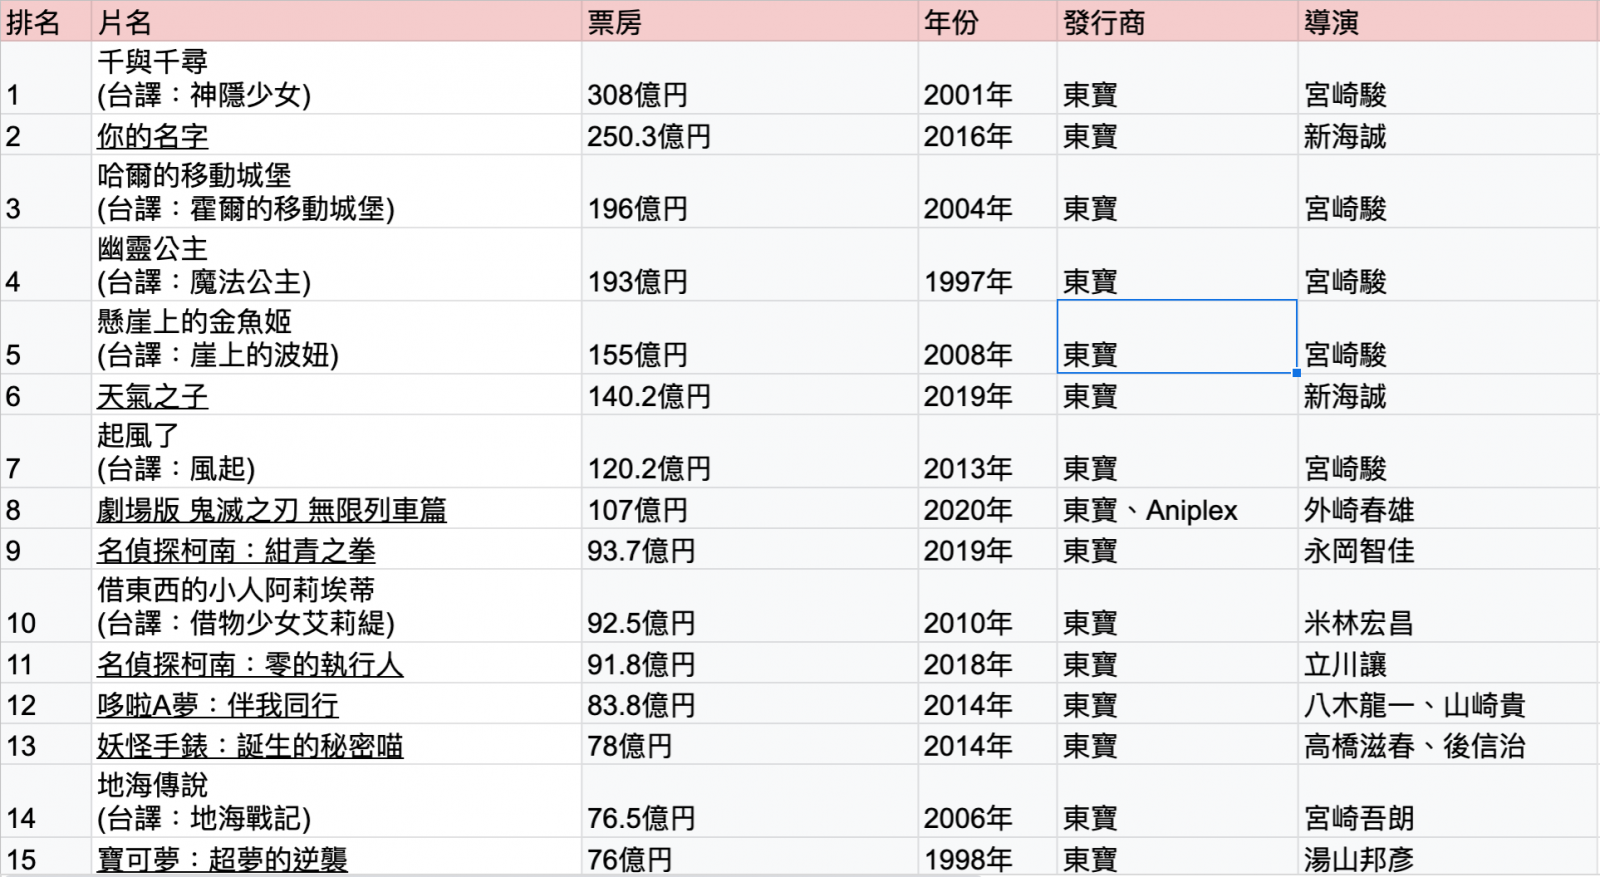
Task: Select the 年份 column header cell
Action: click(x=988, y=22)
